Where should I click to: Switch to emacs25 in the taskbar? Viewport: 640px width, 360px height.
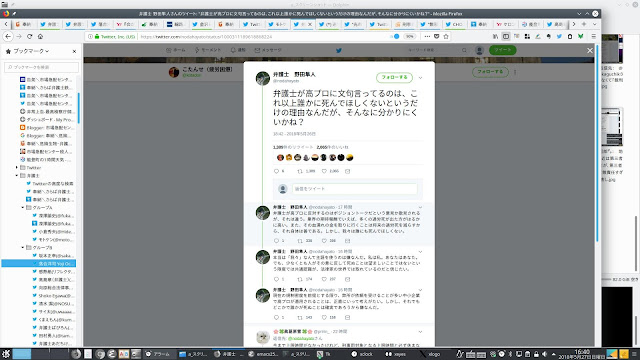pyautogui.click(x=262, y=354)
